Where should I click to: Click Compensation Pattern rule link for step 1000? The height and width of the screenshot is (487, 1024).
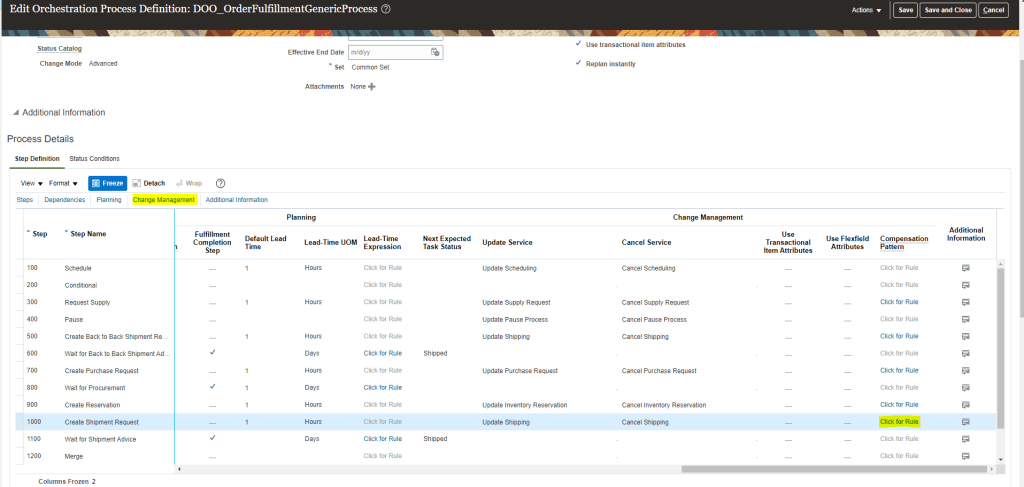click(899, 422)
